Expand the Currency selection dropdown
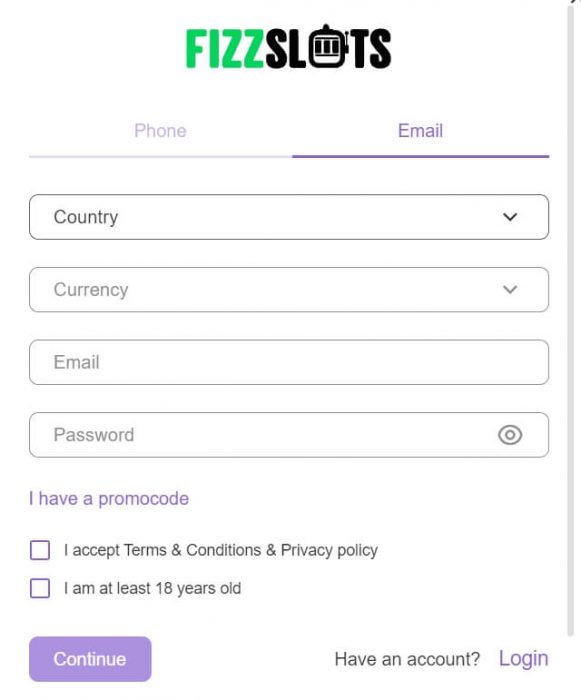581x700 pixels. [x=289, y=289]
